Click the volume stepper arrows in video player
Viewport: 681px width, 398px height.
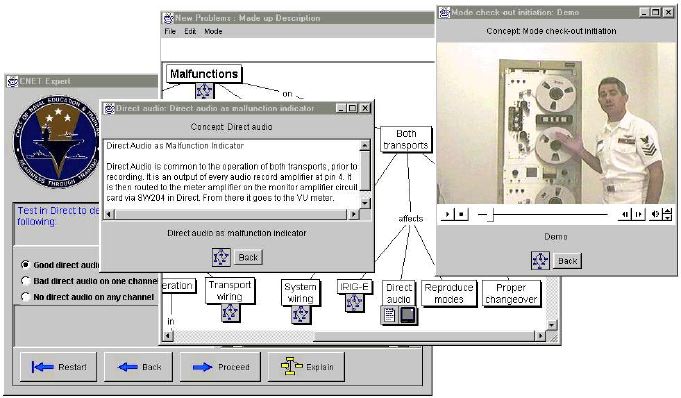668,214
